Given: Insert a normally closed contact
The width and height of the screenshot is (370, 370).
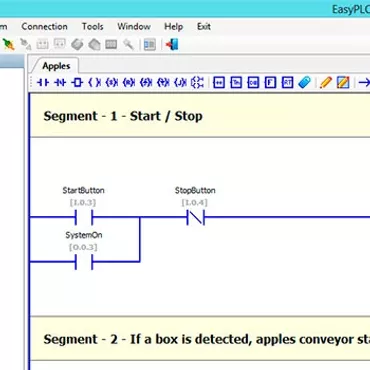Looking at the screenshot, I should [60, 82].
